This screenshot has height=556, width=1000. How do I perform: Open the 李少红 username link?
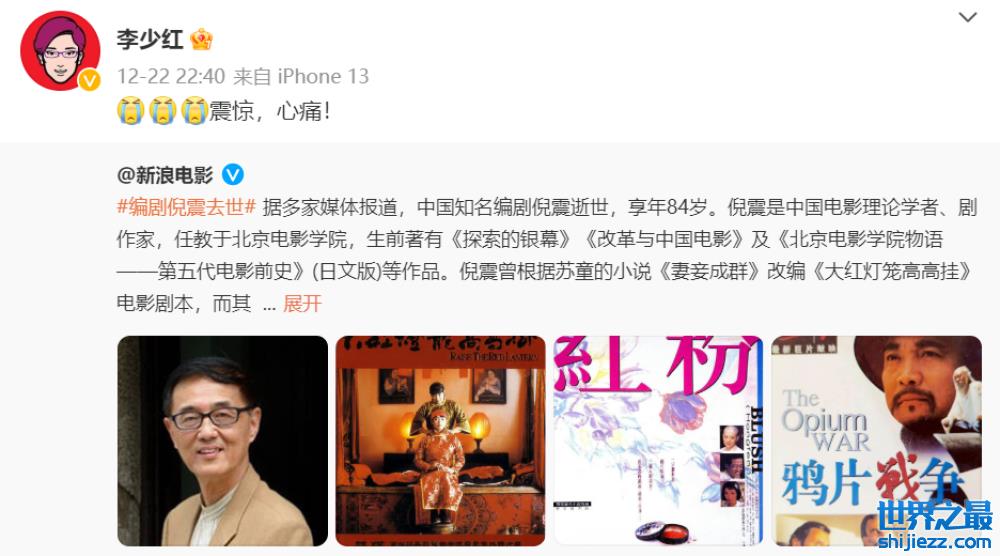coord(150,40)
